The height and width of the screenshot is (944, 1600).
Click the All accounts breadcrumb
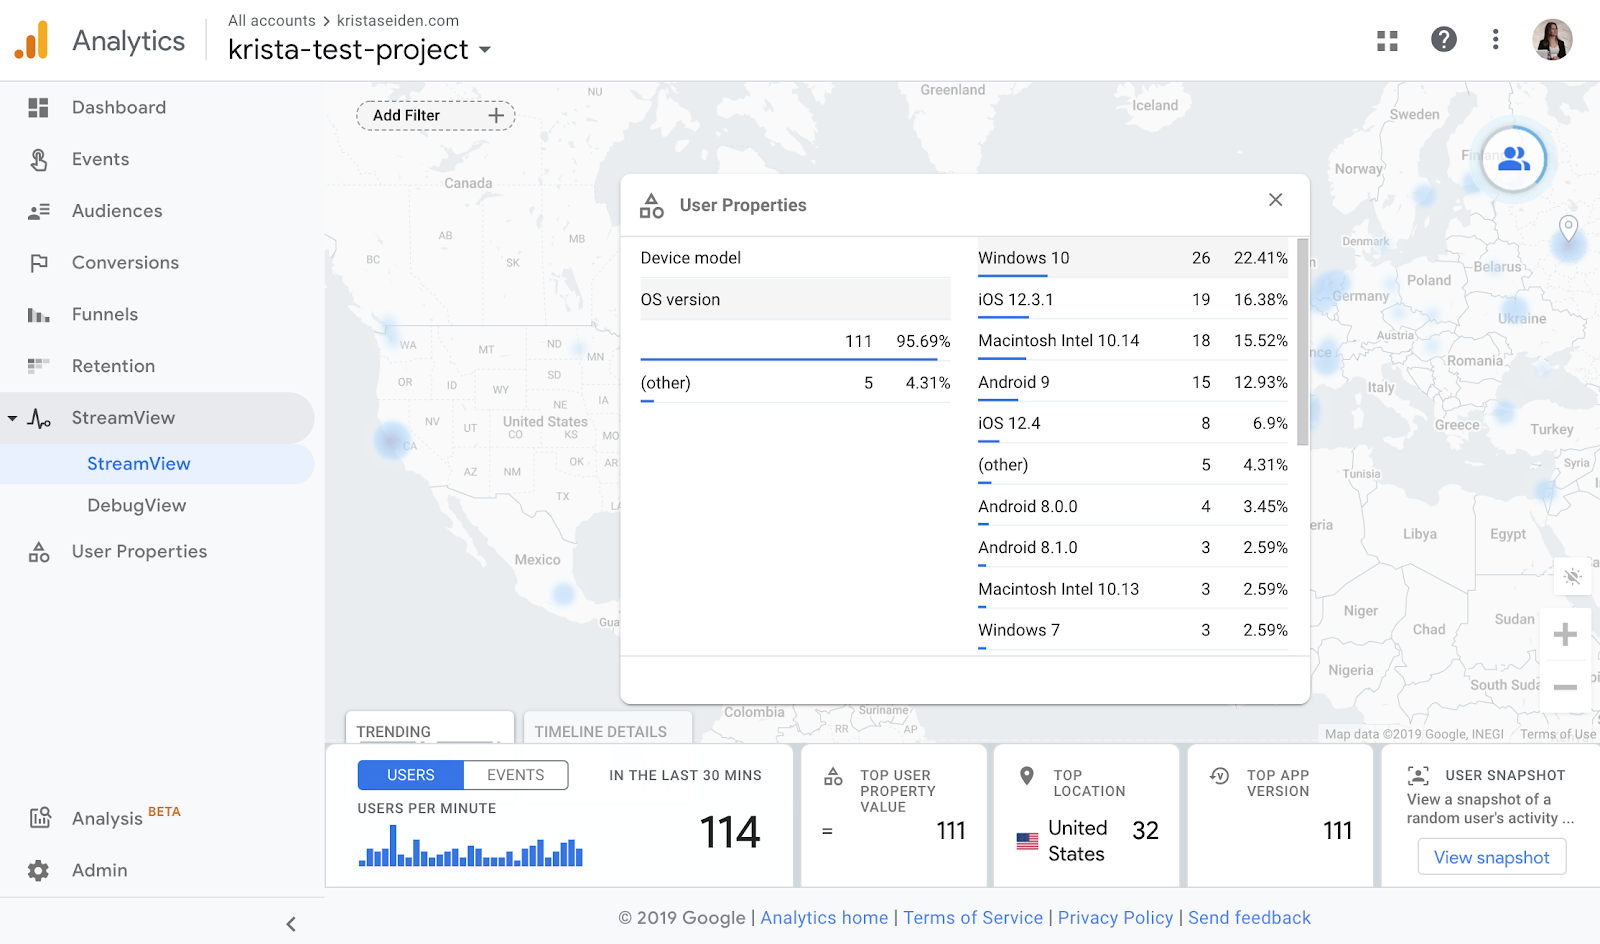click(x=272, y=20)
